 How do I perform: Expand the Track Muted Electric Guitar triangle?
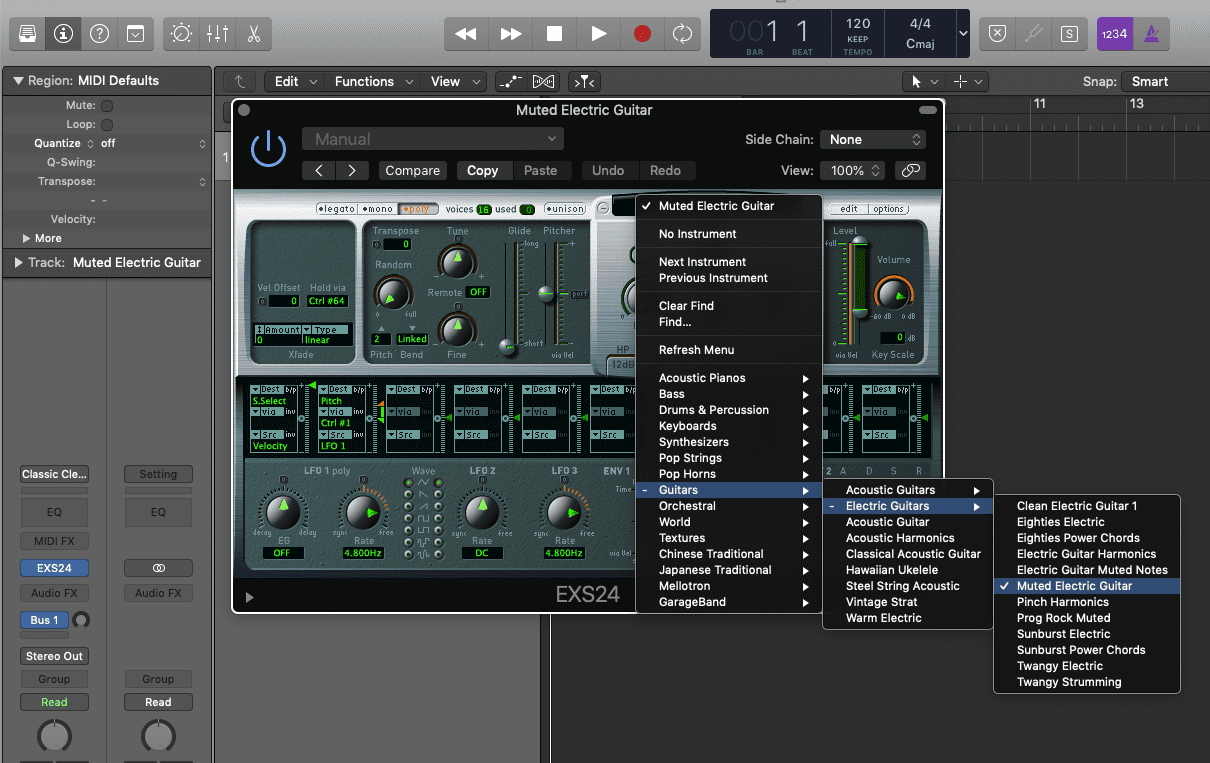[x=17, y=262]
